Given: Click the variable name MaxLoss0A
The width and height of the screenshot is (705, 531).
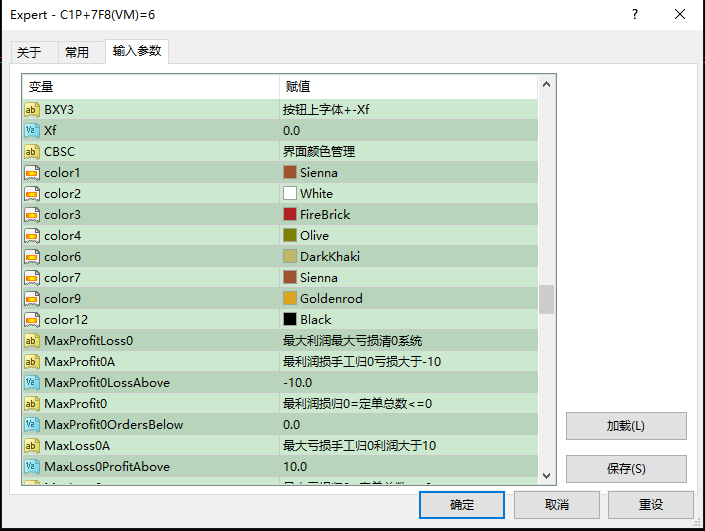Looking at the screenshot, I should coord(77,446).
